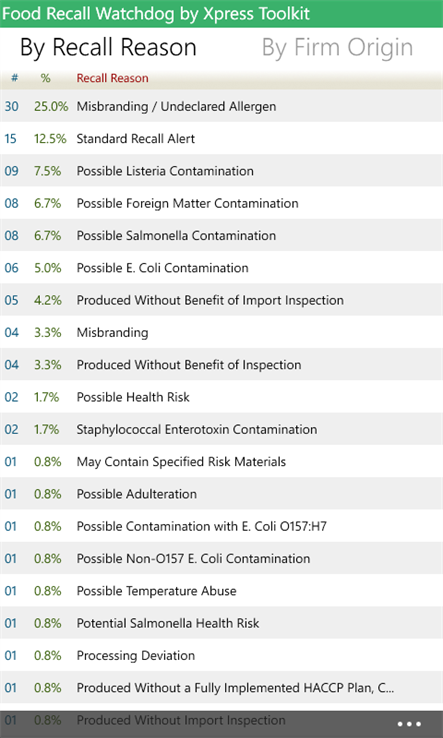Tap Produced Without Benefit of Import Inspection

(x=221, y=300)
